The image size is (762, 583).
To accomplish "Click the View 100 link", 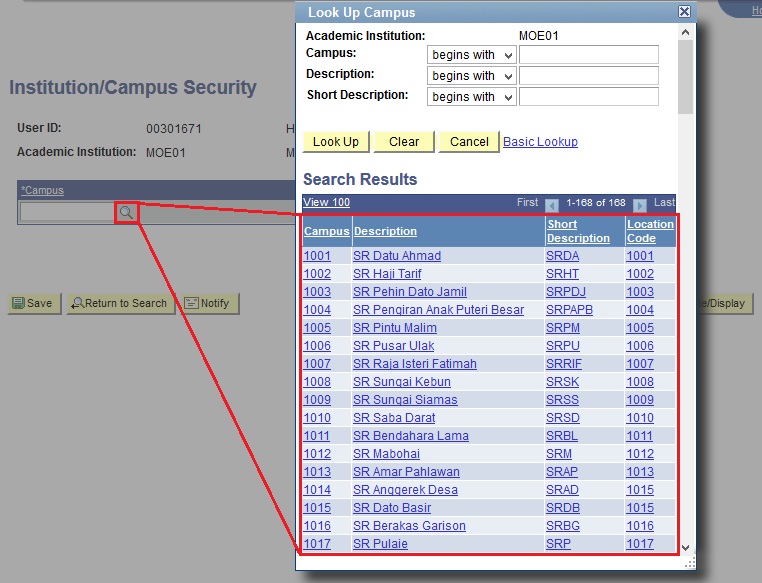I will point(327,202).
